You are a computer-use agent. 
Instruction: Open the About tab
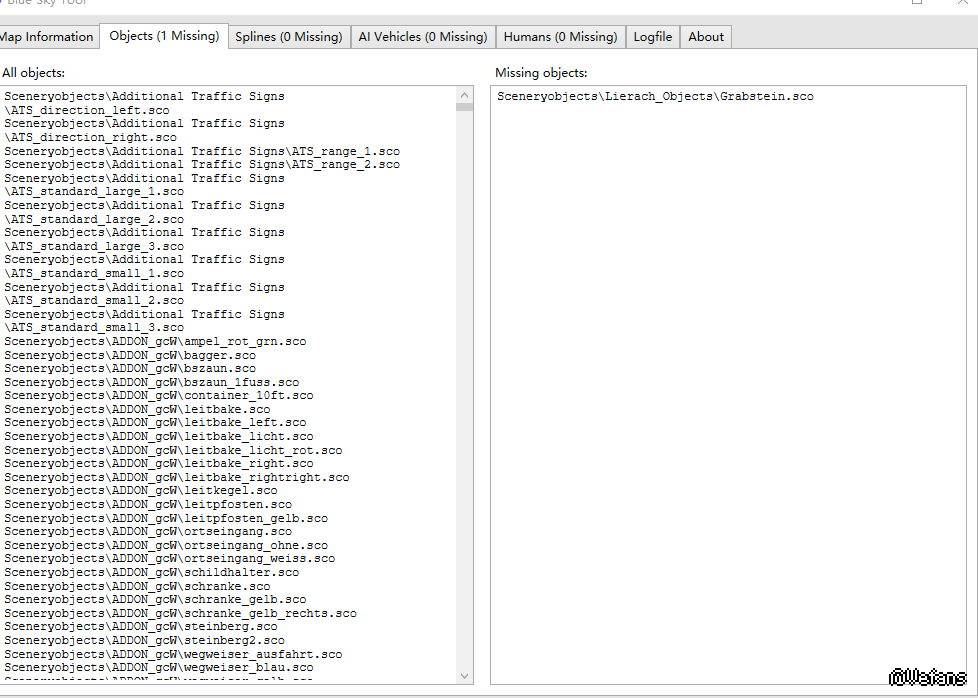coord(705,37)
